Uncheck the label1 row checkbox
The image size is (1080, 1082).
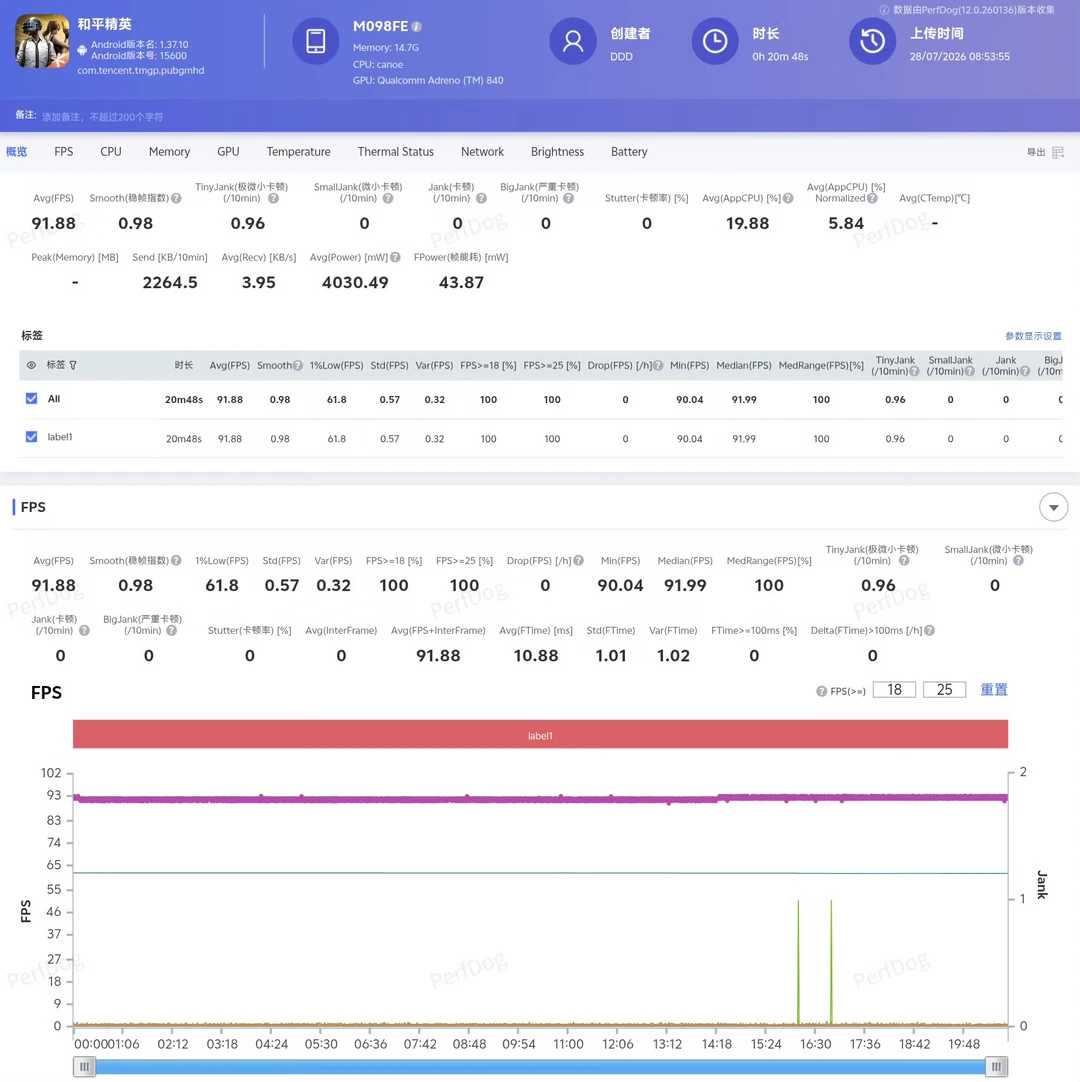(31, 436)
